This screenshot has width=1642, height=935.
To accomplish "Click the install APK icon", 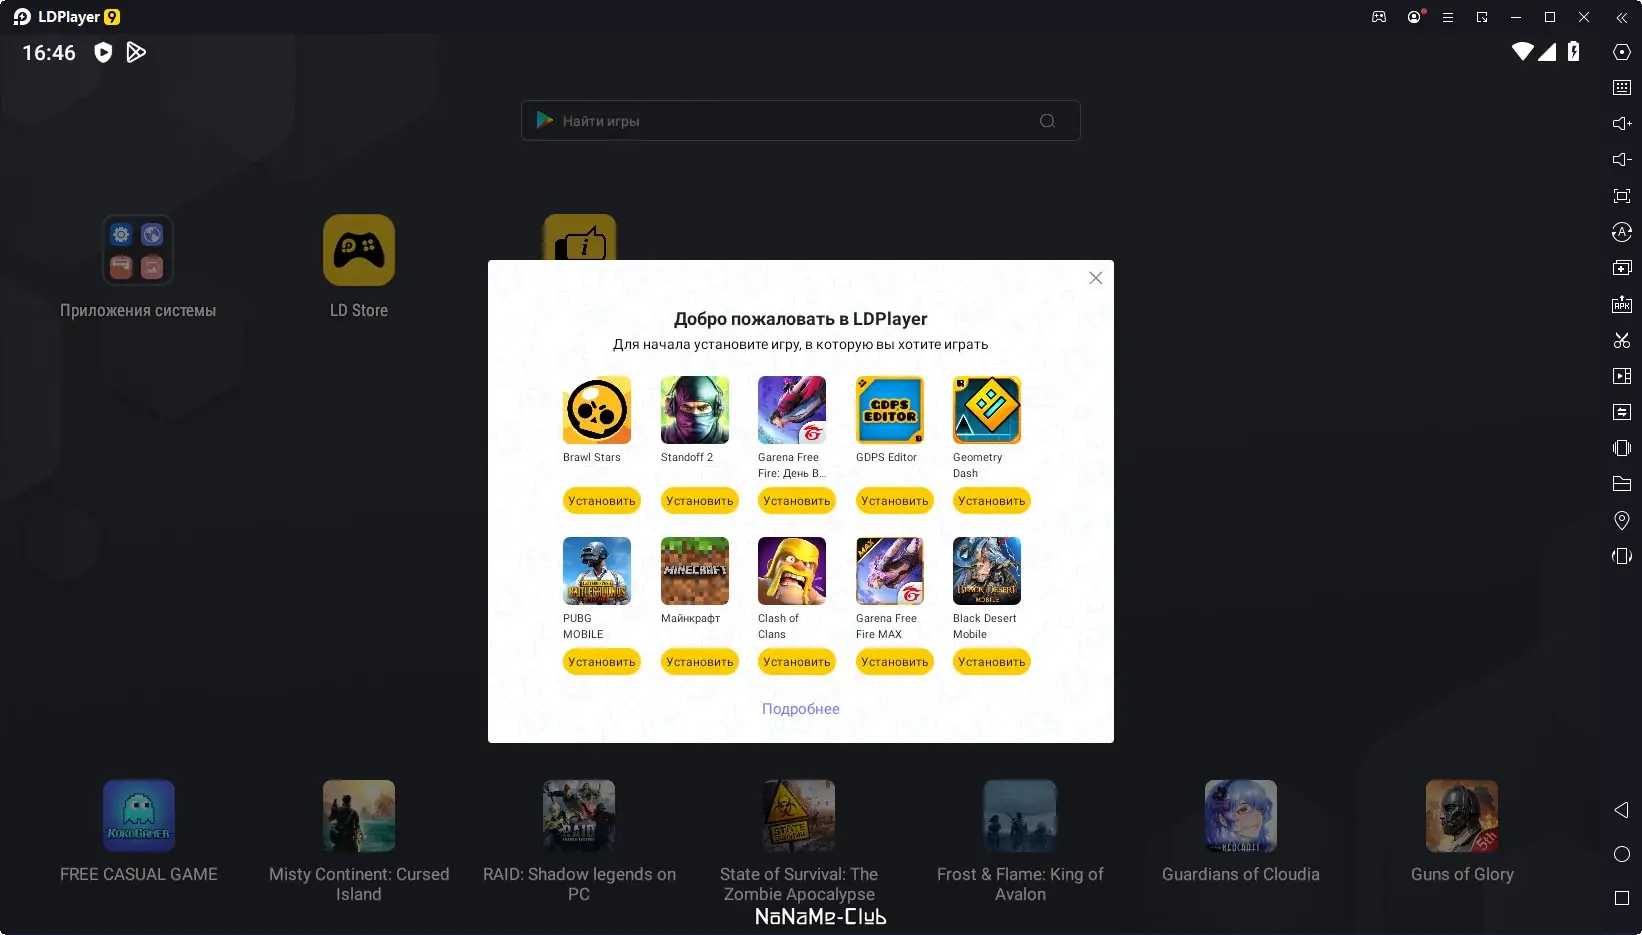I will point(1622,304).
